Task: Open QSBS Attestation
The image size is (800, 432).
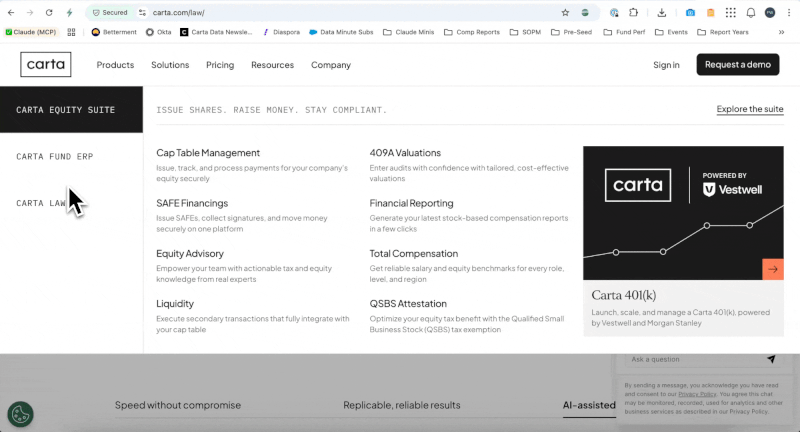Action: pyautogui.click(x=408, y=303)
